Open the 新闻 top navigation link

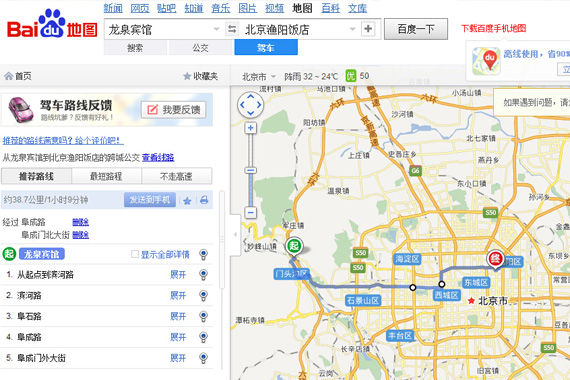113,8
